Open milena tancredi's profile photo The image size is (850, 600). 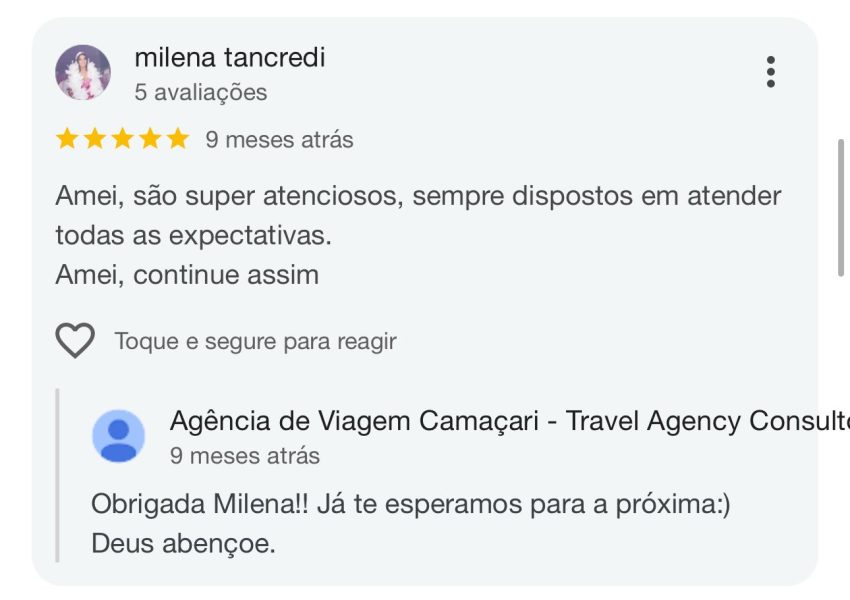pos(83,73)
